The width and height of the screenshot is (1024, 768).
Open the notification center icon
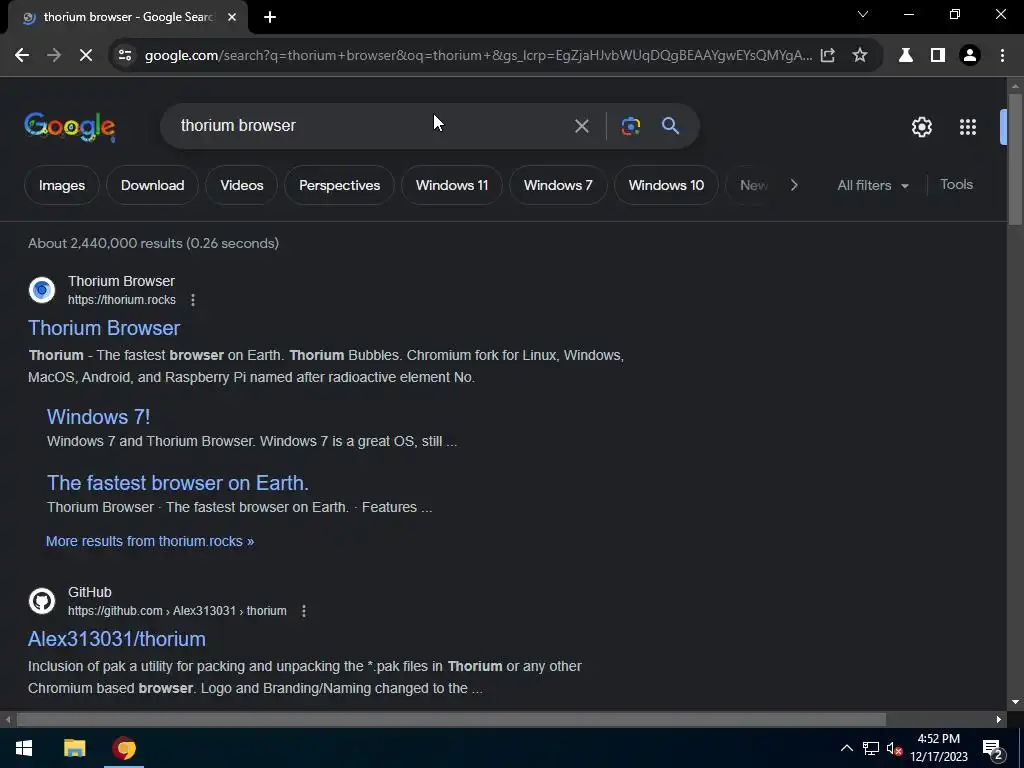(993, 749)
